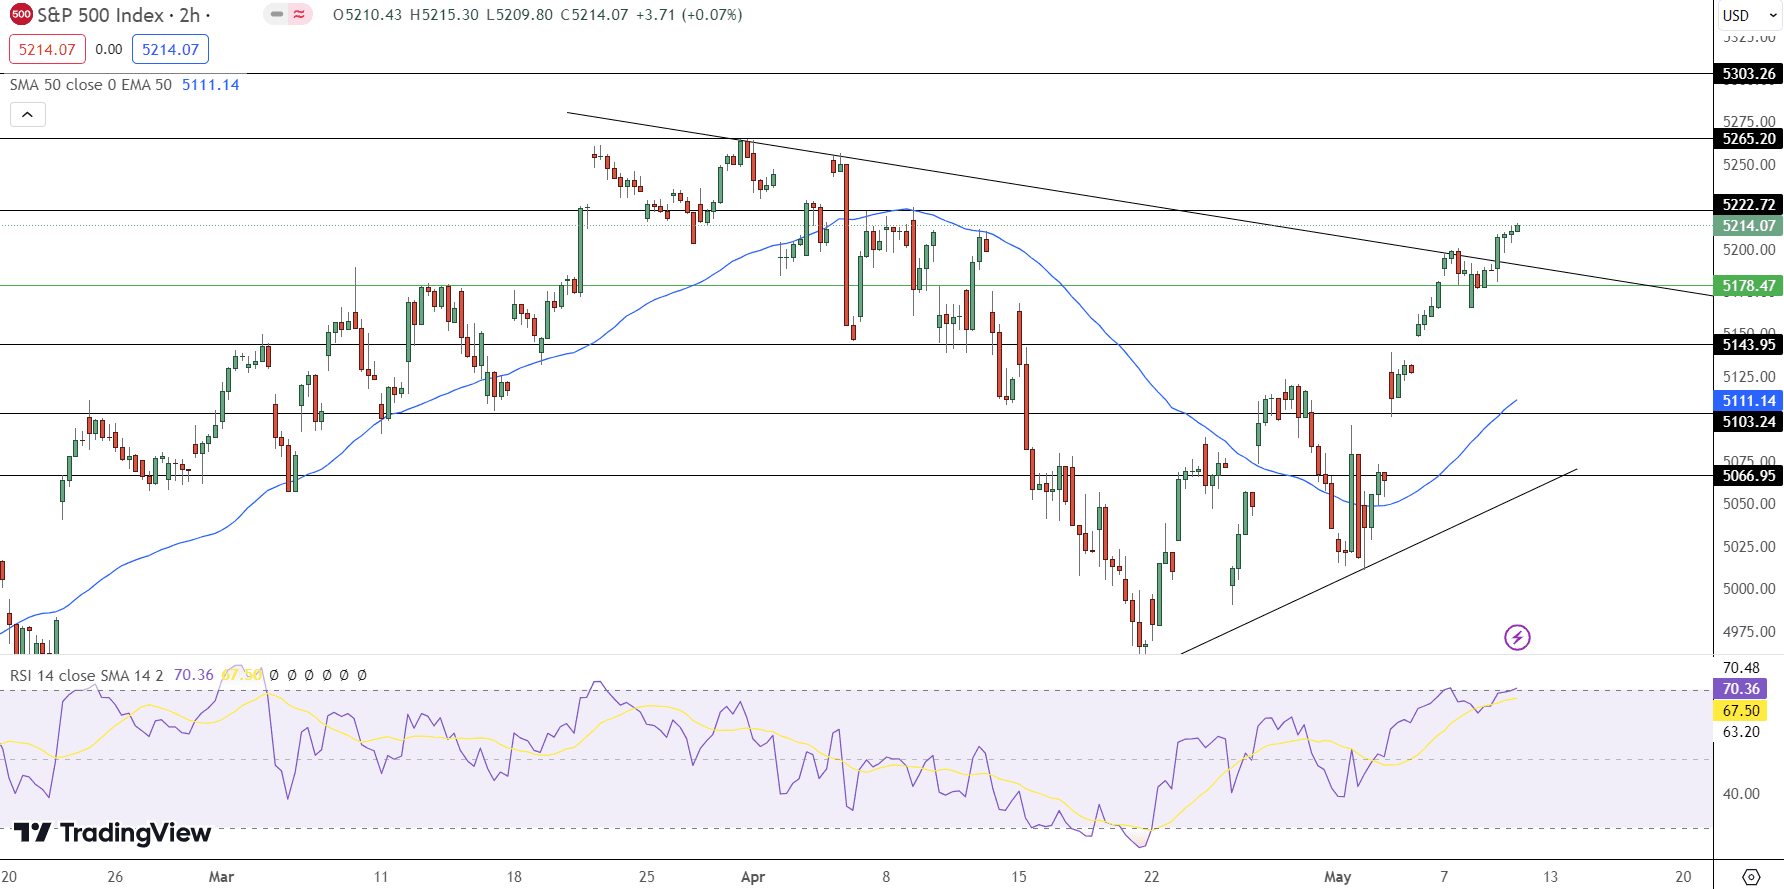The image size is (1784, 889).
Task: Collapse the indicator legend with chevron arrow
Action: point(28,115)
